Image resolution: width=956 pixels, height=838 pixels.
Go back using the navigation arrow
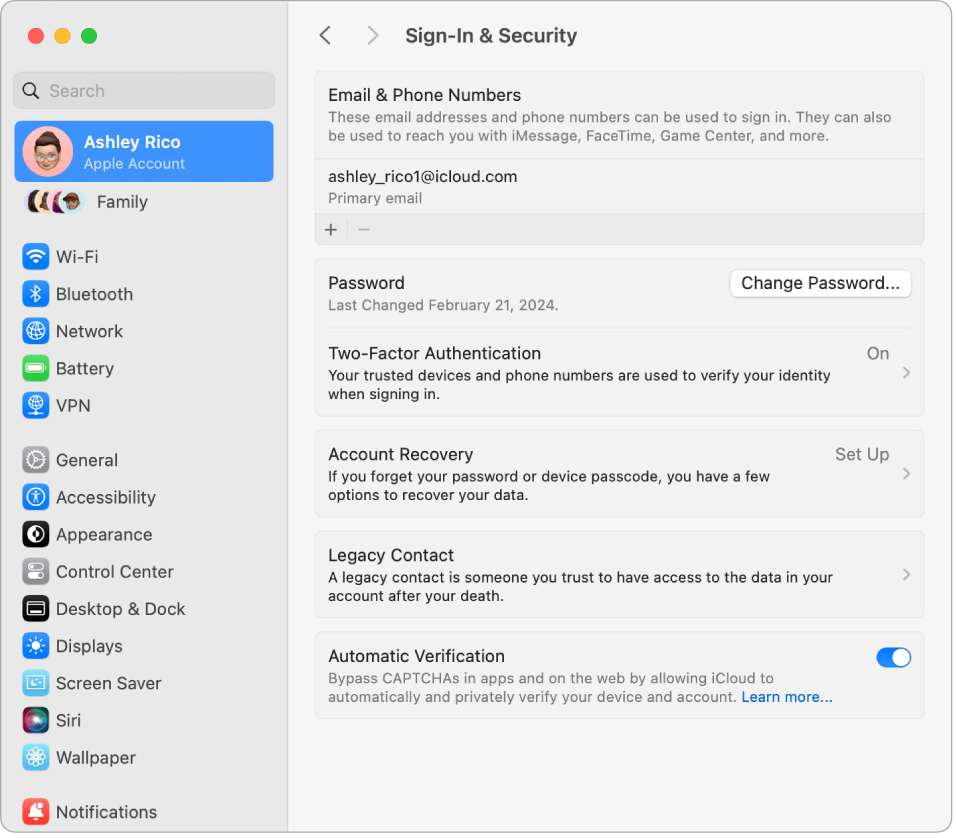click(x=325, y=35)
